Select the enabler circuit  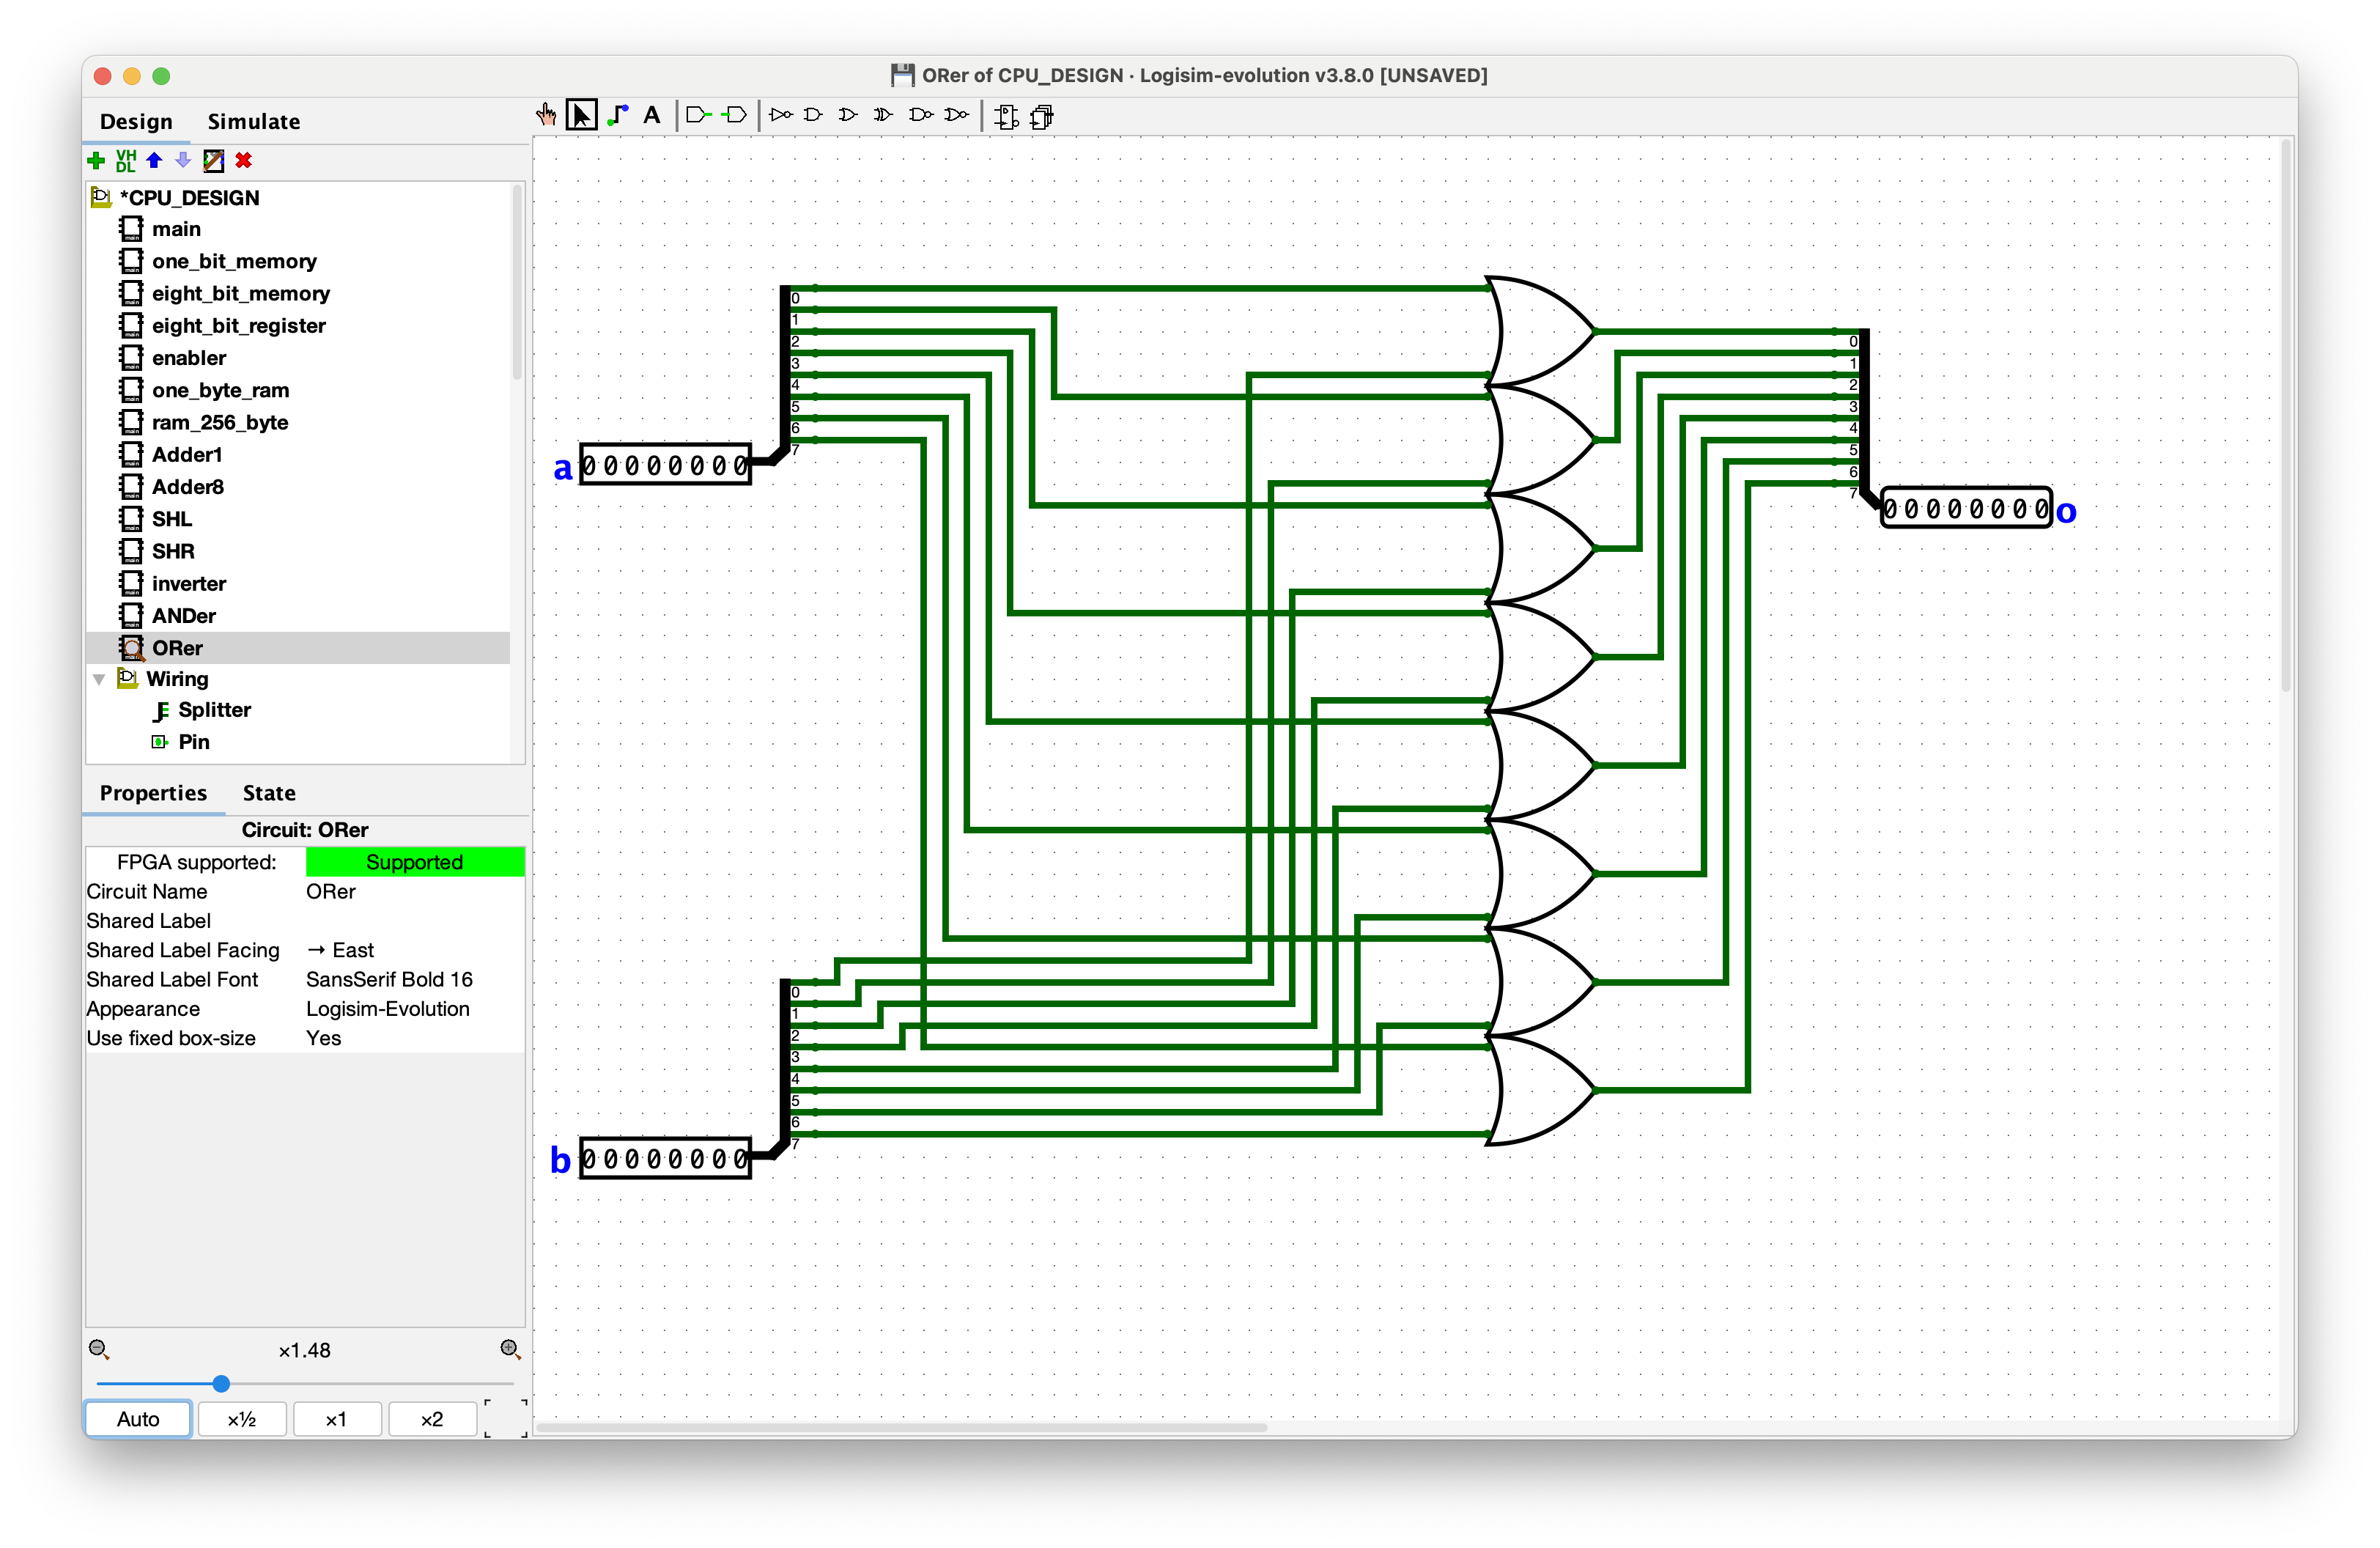click(189, 358)
